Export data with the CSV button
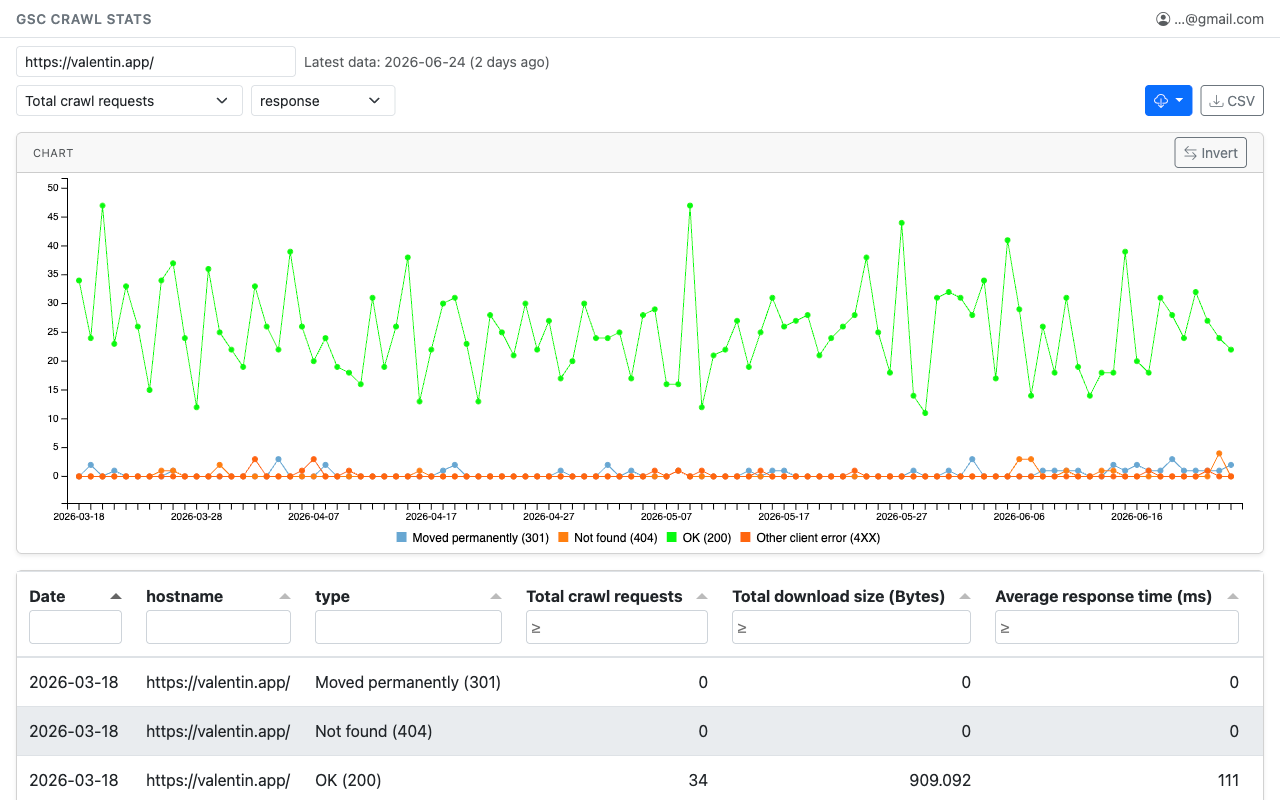1280x800 pixels. click(x=1232, y=101)
